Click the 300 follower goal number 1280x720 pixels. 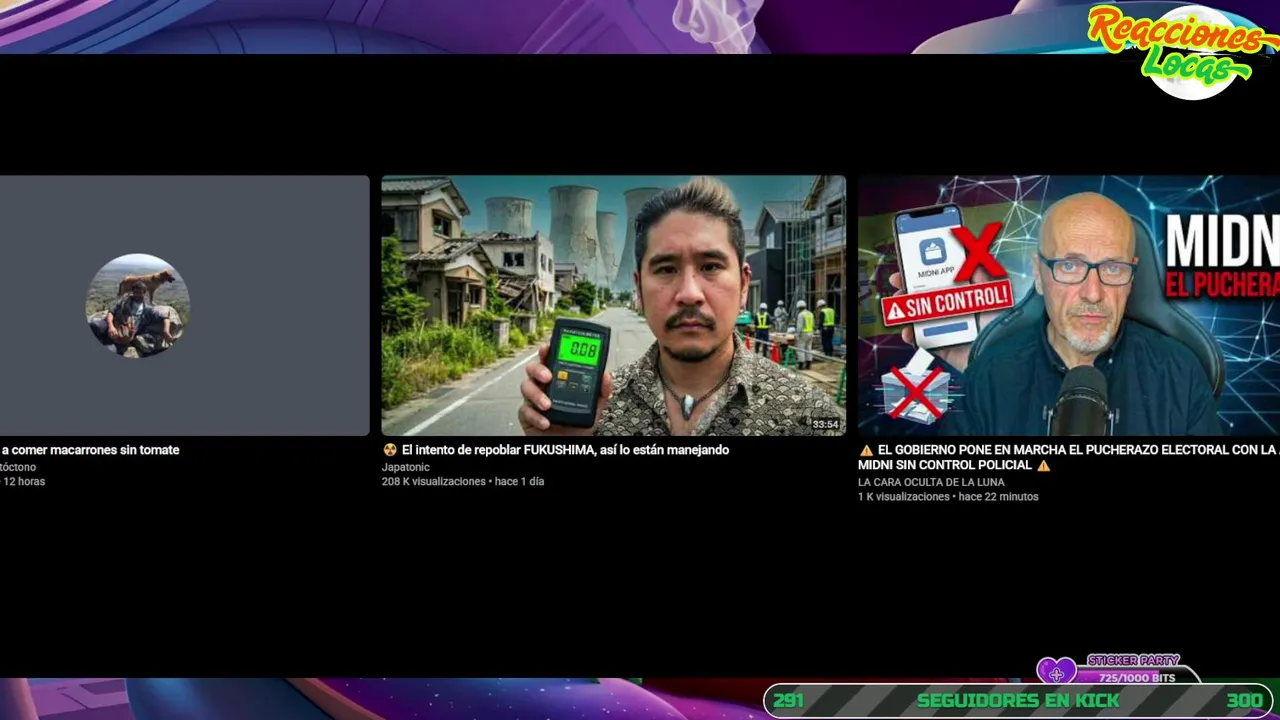tap(1245, 700)
